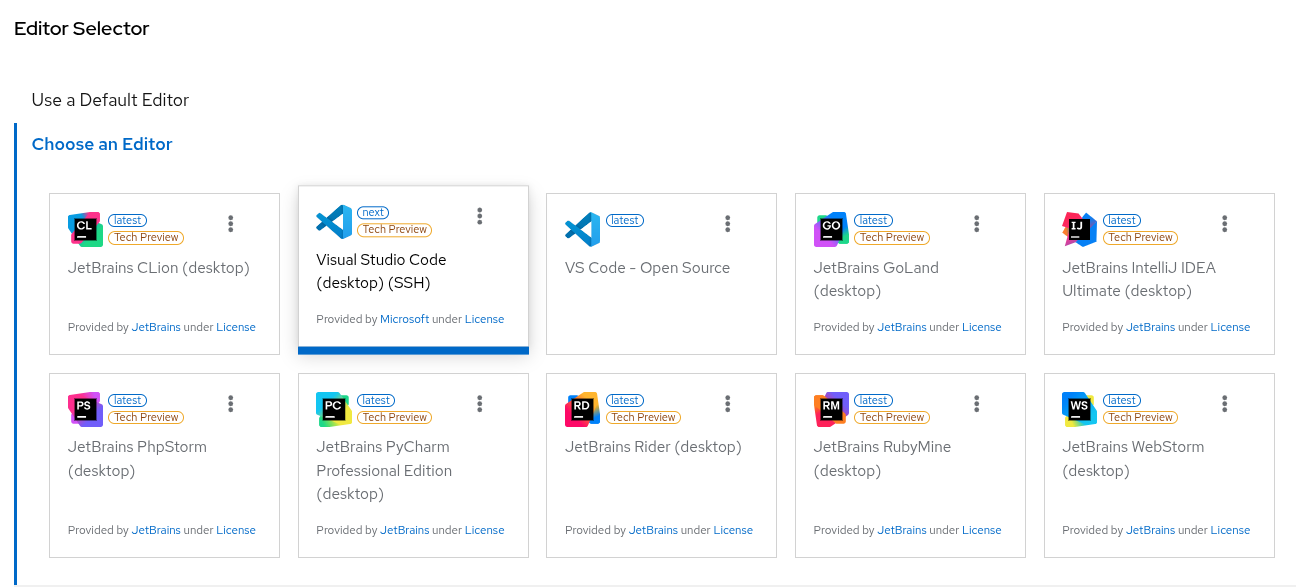The height and width of the screenshot is (587, 1296).
Task: Open License link on VS Code SSH card
Action: 484,319
